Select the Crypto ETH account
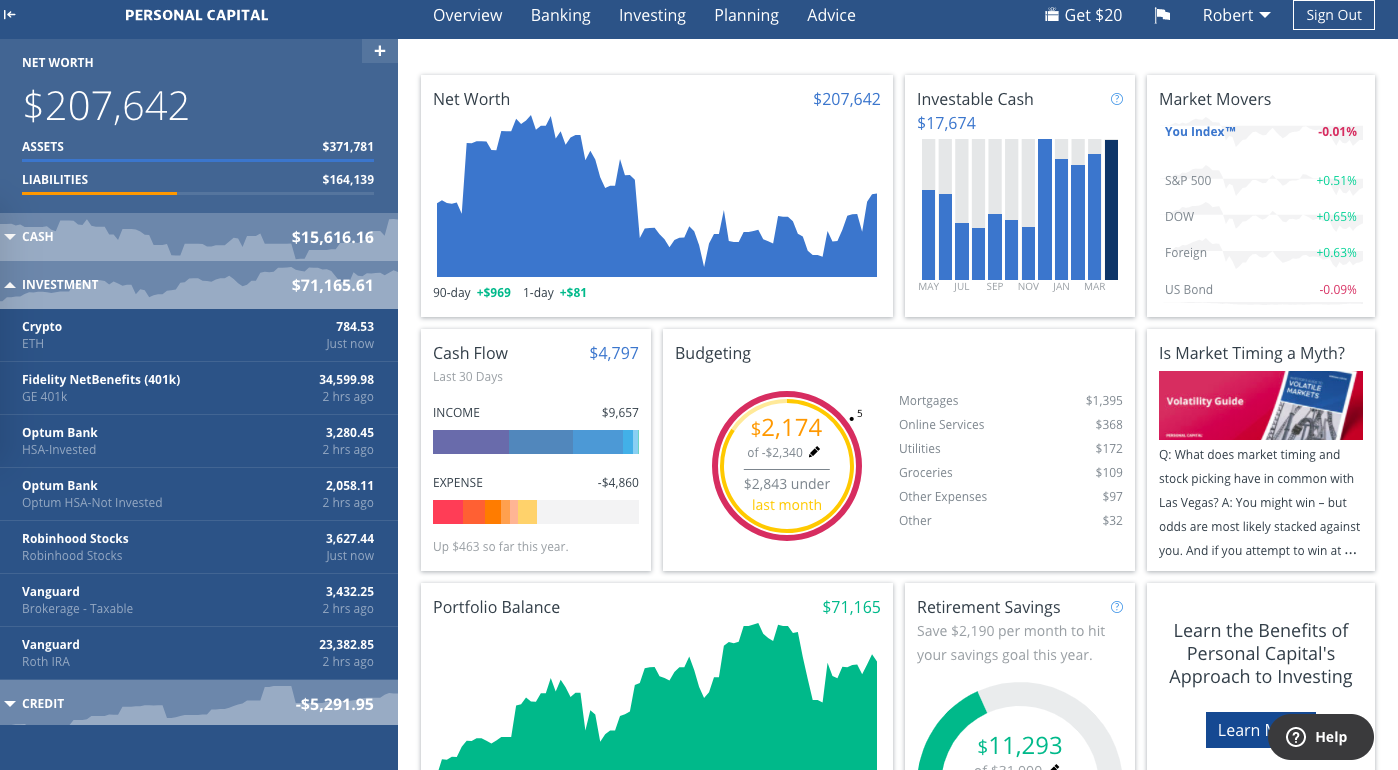 [x=199, y=335]
